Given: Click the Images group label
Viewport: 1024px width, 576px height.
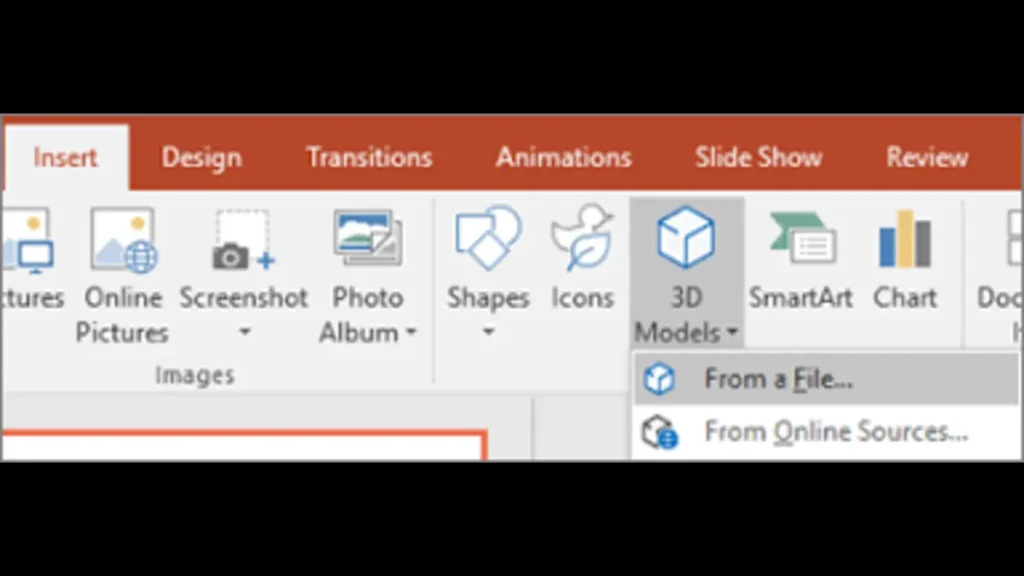Looking at the screenshot, I should click(195, 376).
